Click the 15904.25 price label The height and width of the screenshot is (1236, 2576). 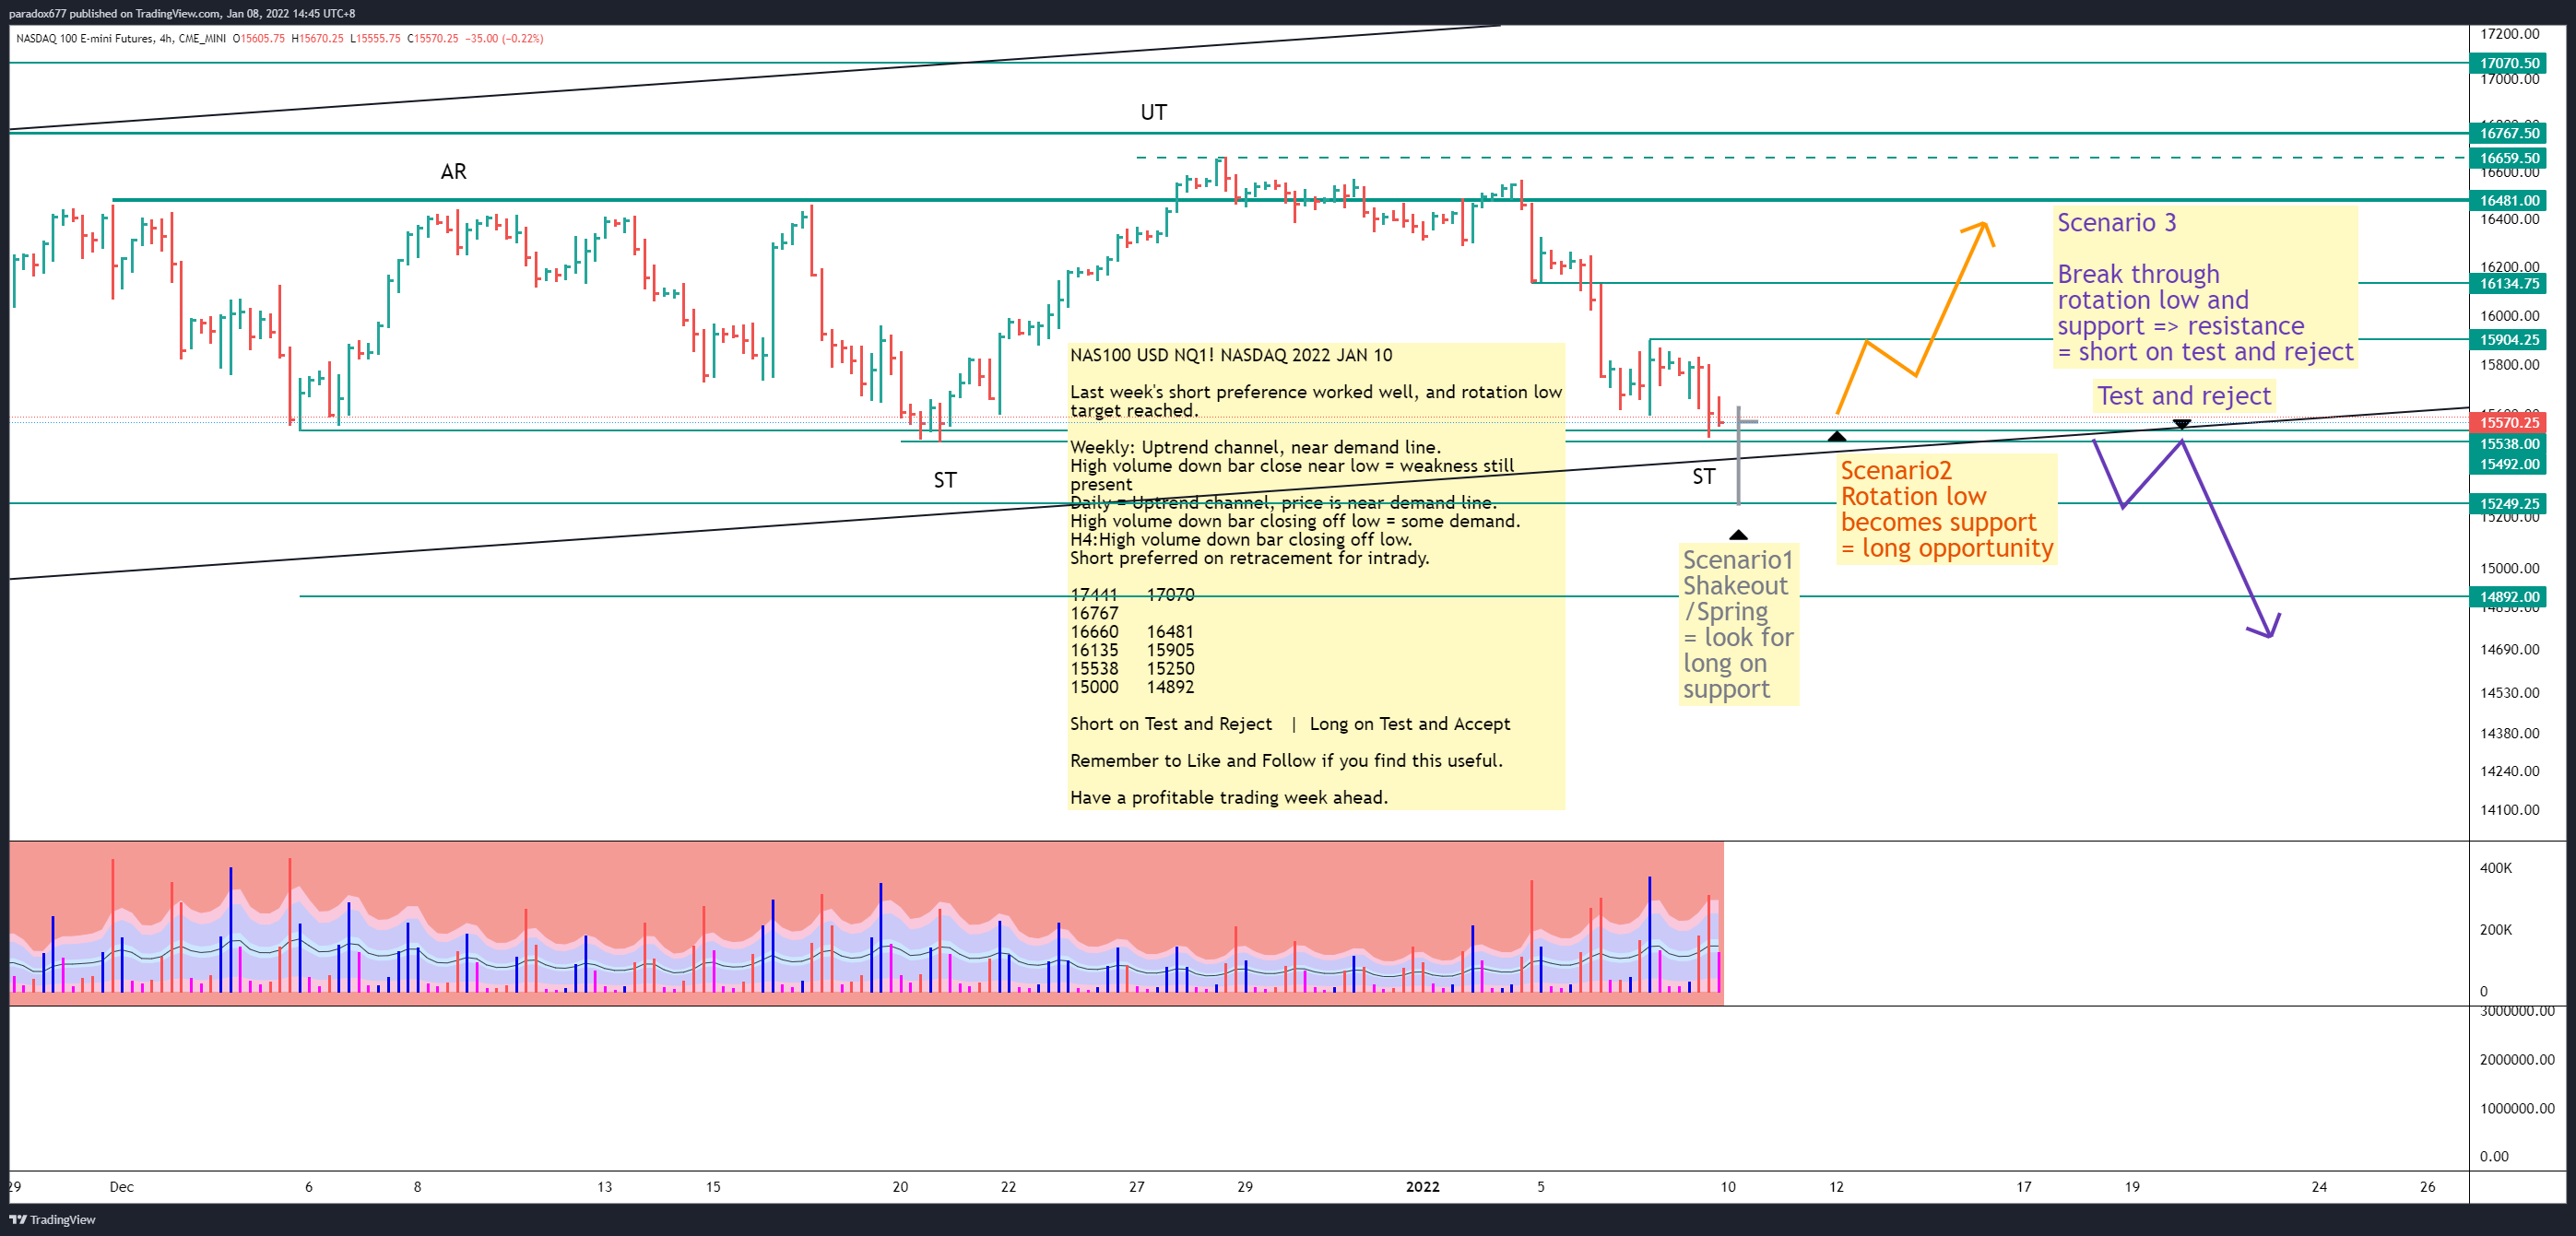click(2510, 340)
